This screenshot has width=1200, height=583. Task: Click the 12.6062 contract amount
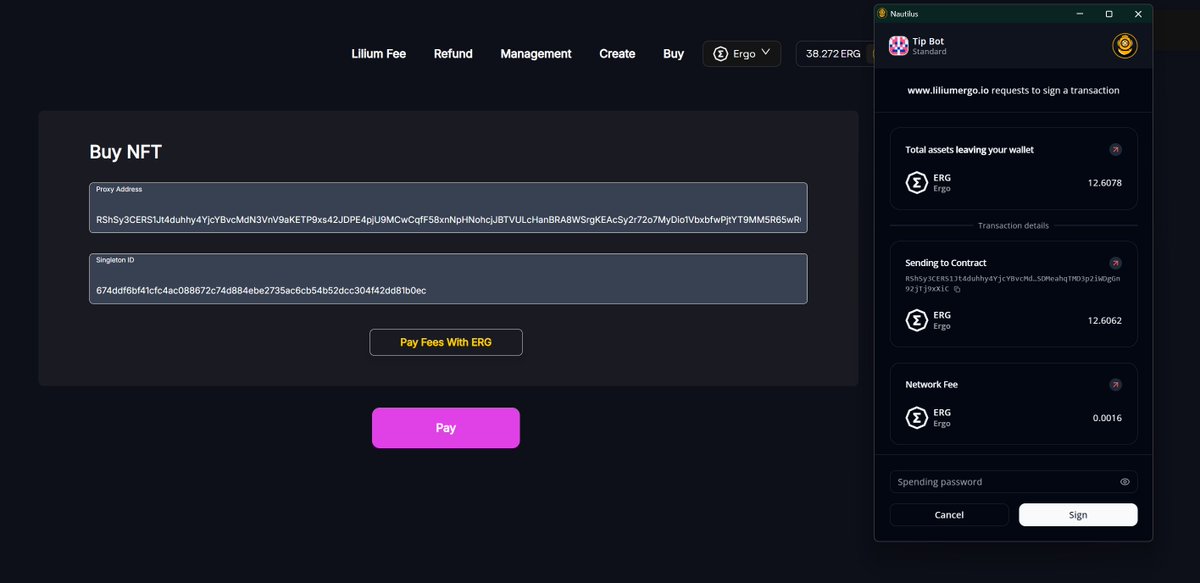(x=1104, y=321)
